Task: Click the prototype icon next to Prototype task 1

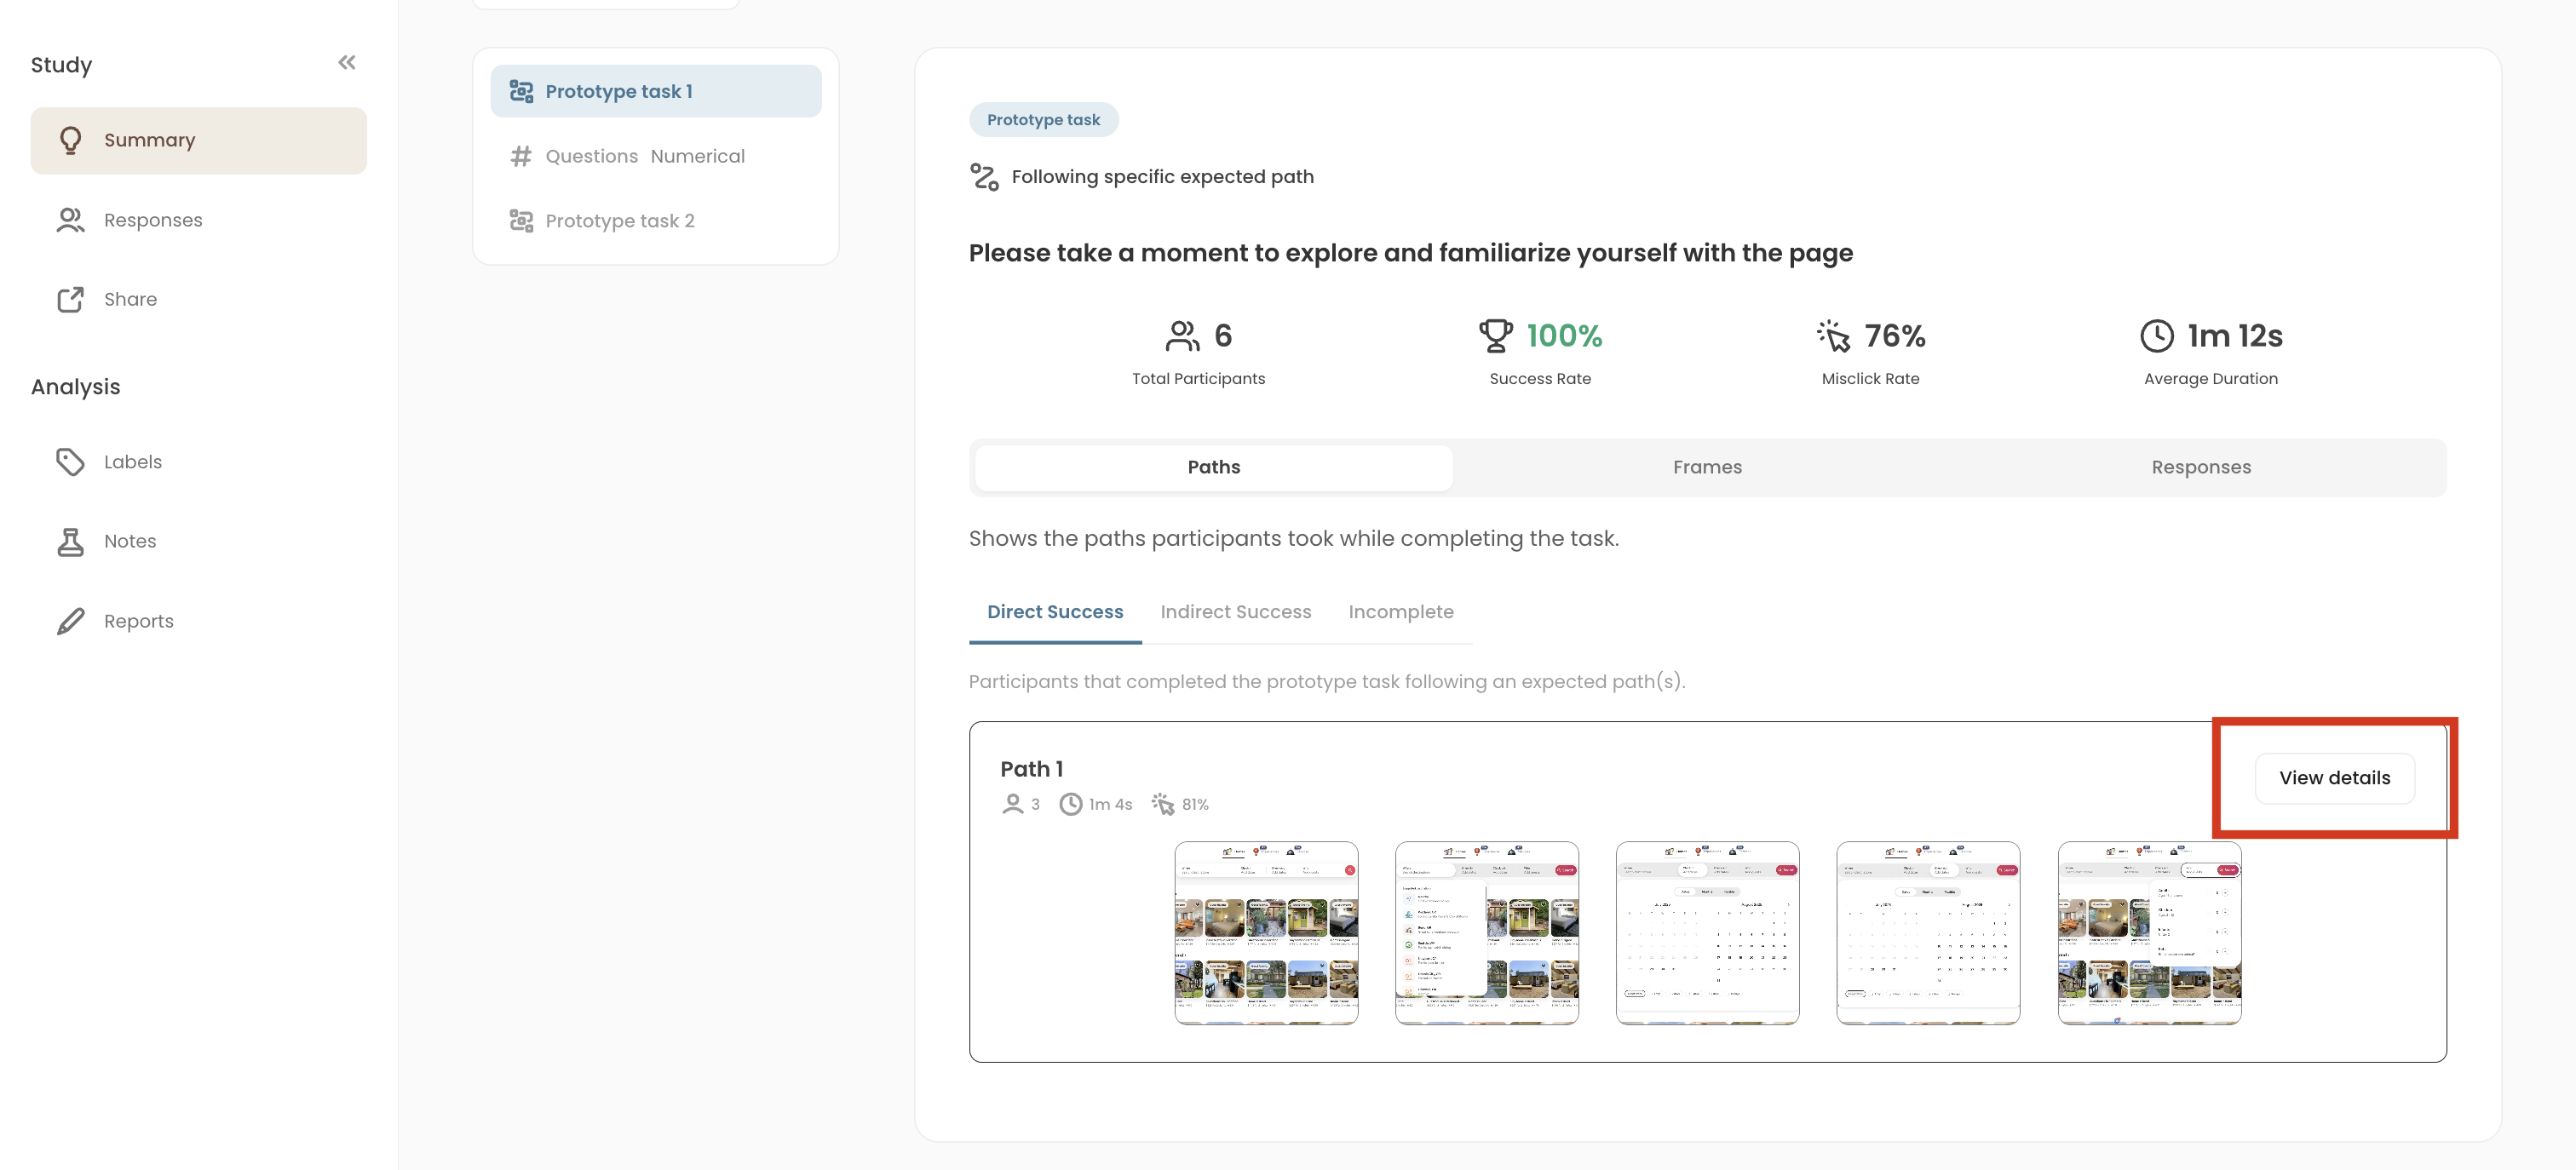Action: [x=521, y=91]
